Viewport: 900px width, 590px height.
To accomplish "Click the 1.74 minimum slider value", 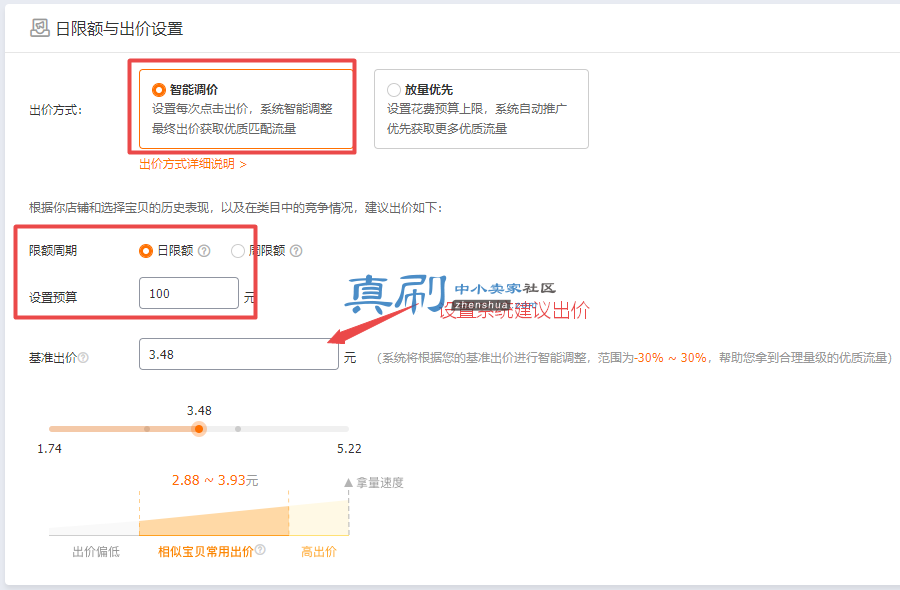I will (x=49, y=449).
